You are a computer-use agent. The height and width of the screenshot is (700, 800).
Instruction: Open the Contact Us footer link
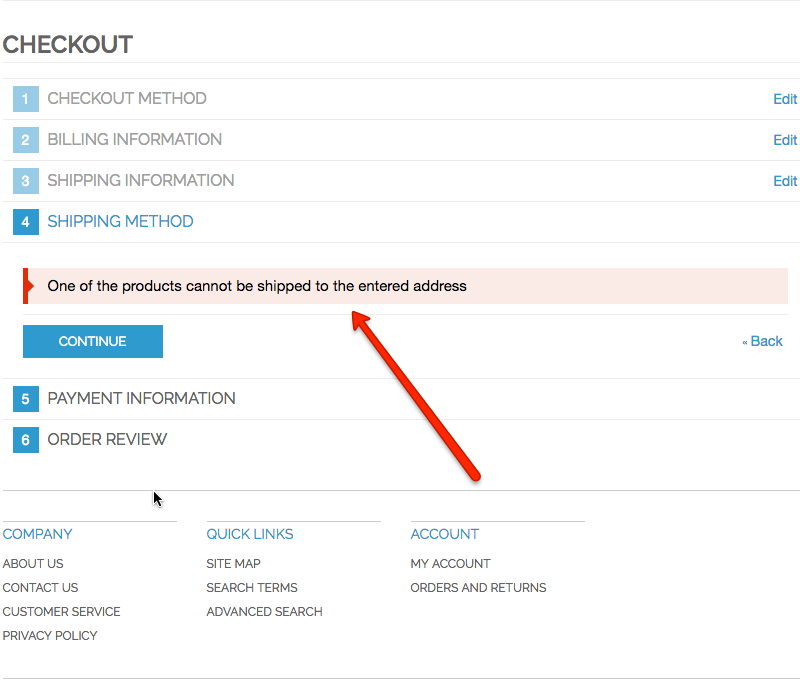(x=40, y=588)
